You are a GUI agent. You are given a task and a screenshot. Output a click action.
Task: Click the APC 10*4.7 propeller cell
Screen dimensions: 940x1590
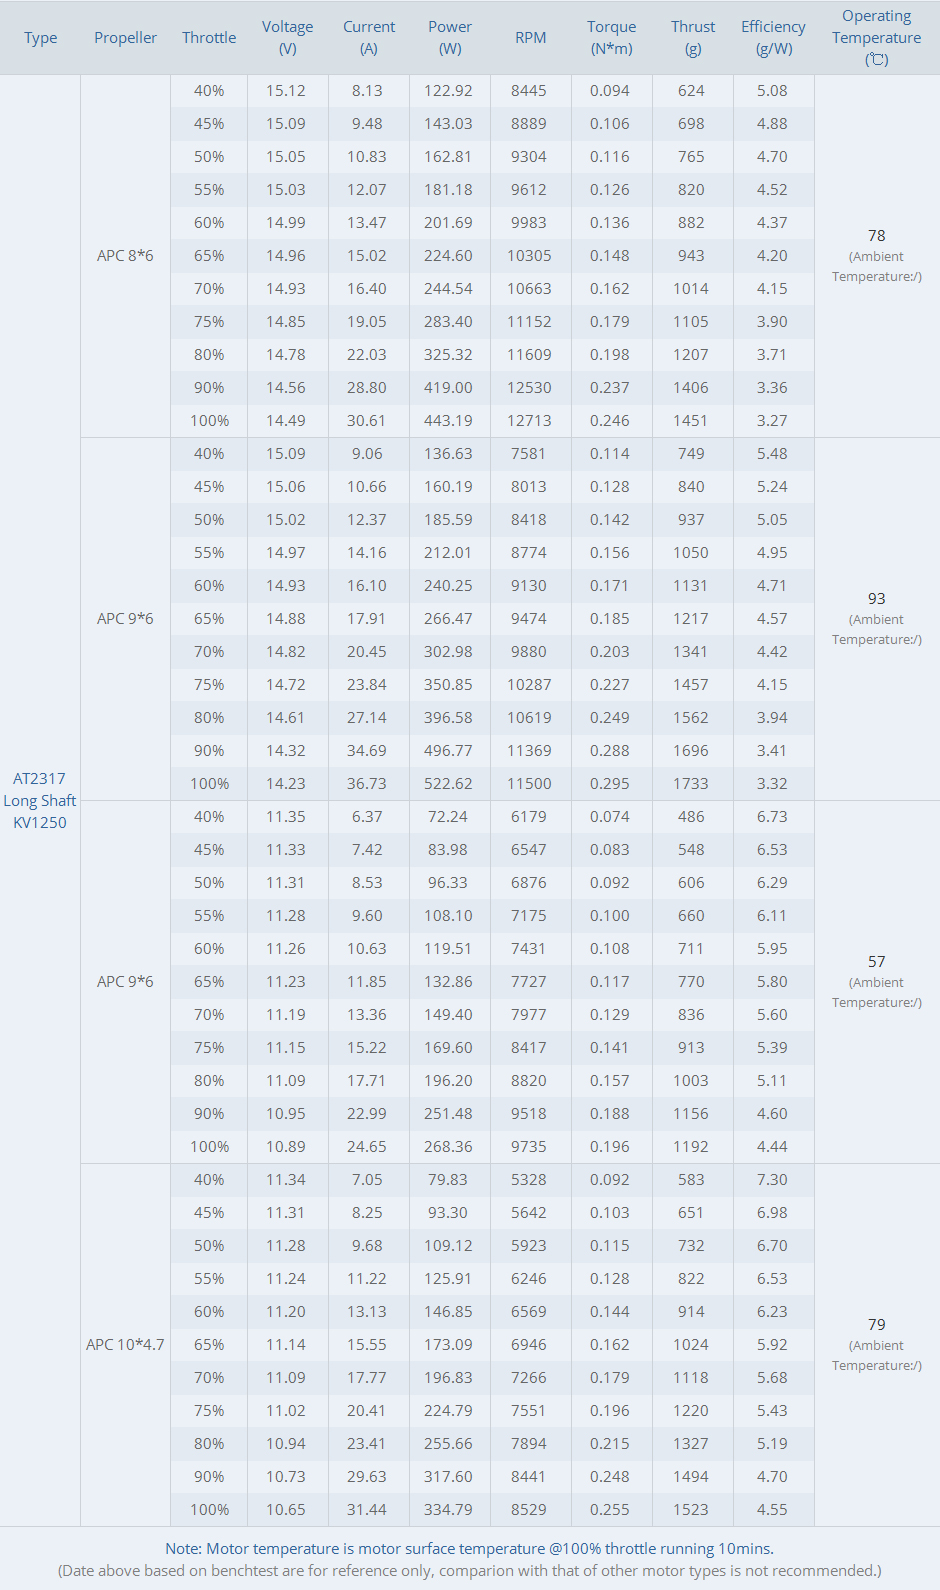pos(125,1345)
